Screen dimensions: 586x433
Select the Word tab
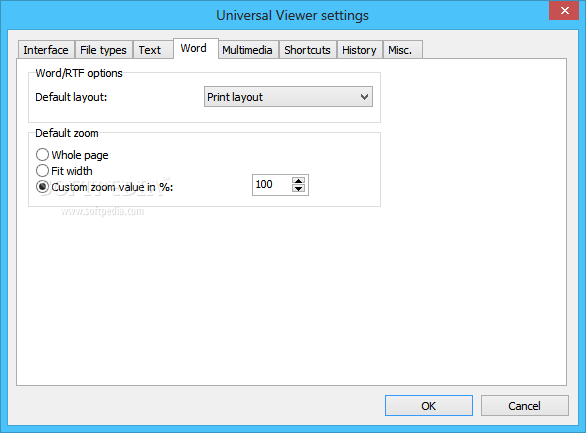pos(195,48)
